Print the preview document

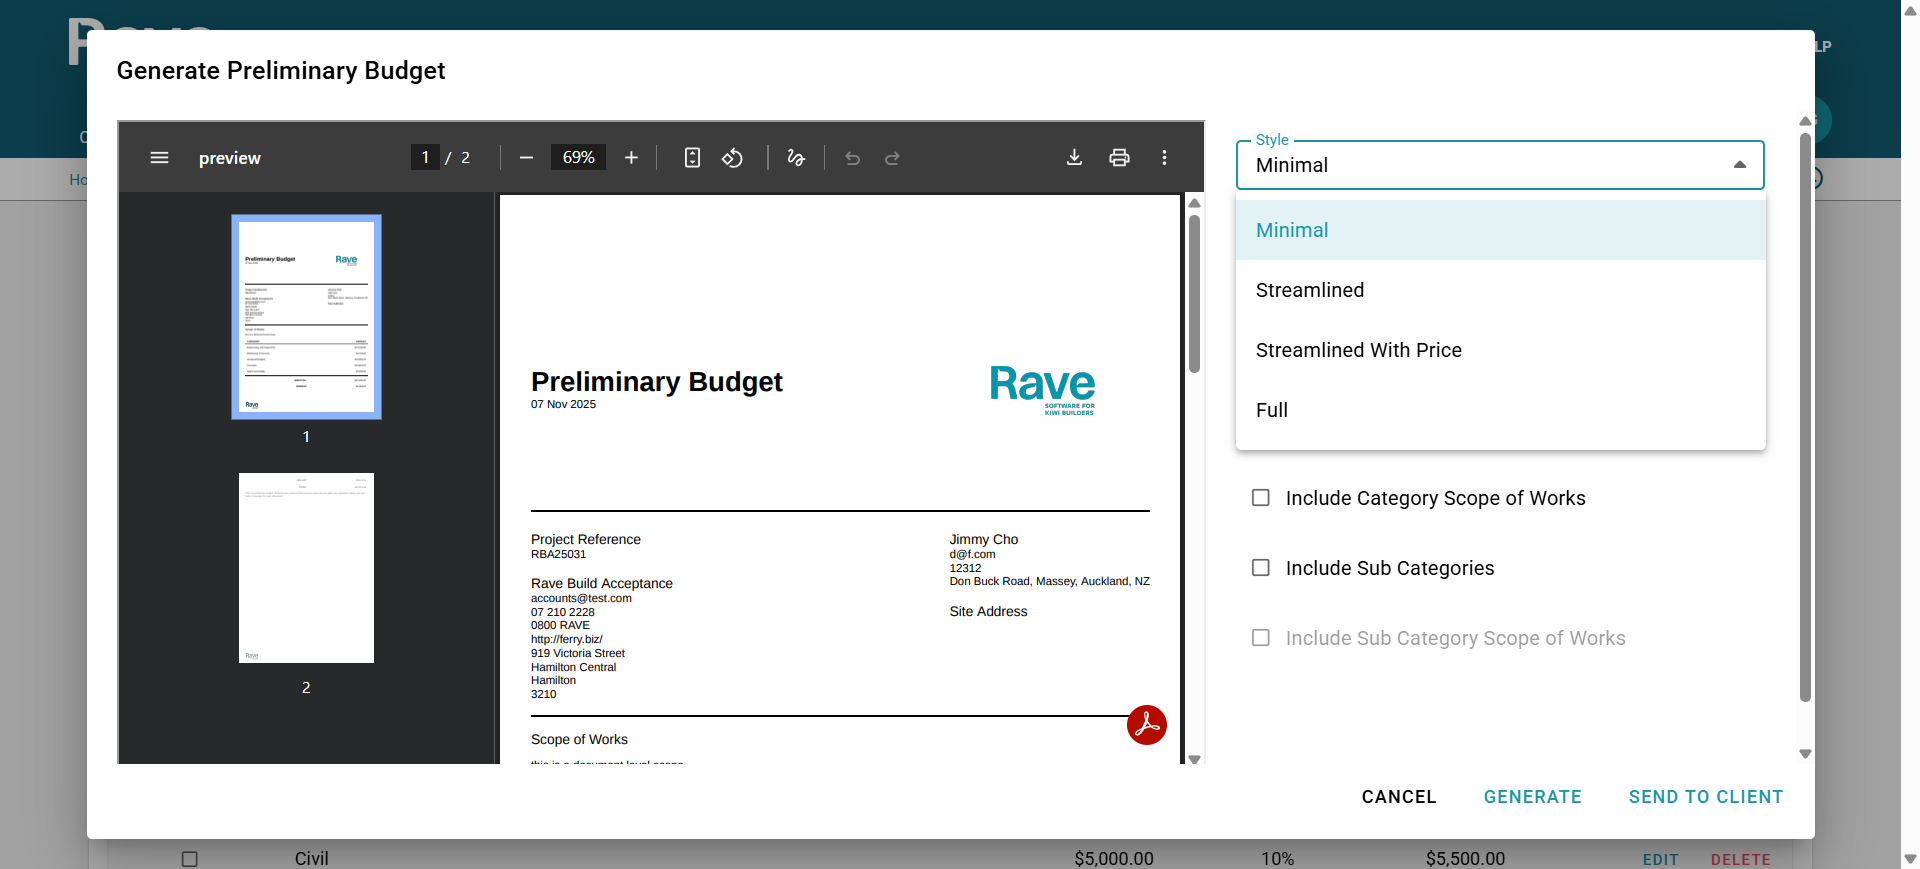(x=1119, y=158)
